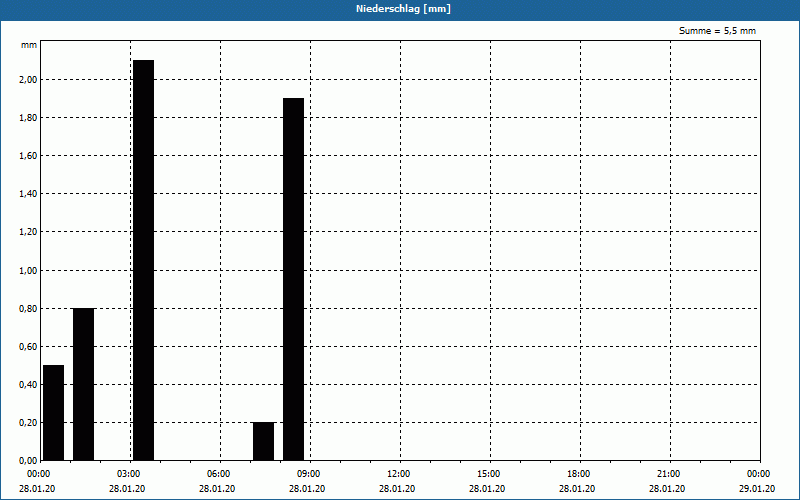This screenshot has width=800, height=500.
Task: Click the y-axis value "1,00"
Action: click(28, 270)
